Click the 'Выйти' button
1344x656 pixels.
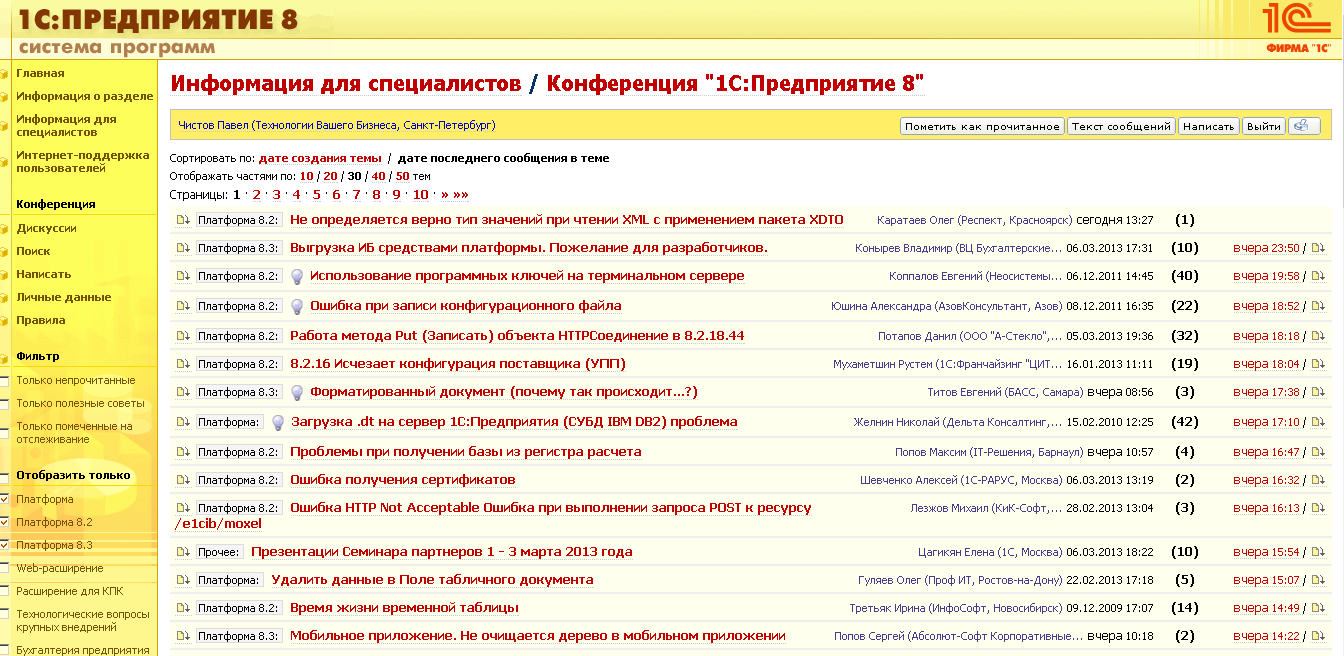pos(1264,126)
